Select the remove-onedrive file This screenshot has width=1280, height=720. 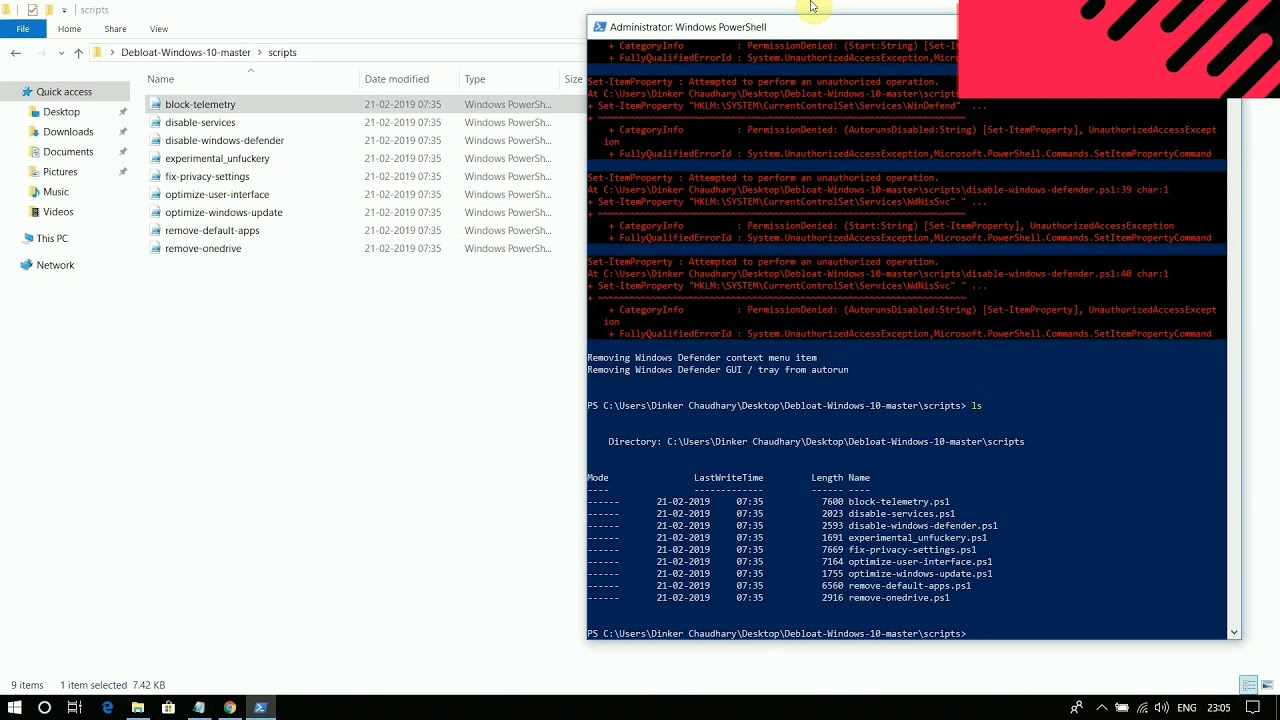pyautogui.click(x=203, y=248)
